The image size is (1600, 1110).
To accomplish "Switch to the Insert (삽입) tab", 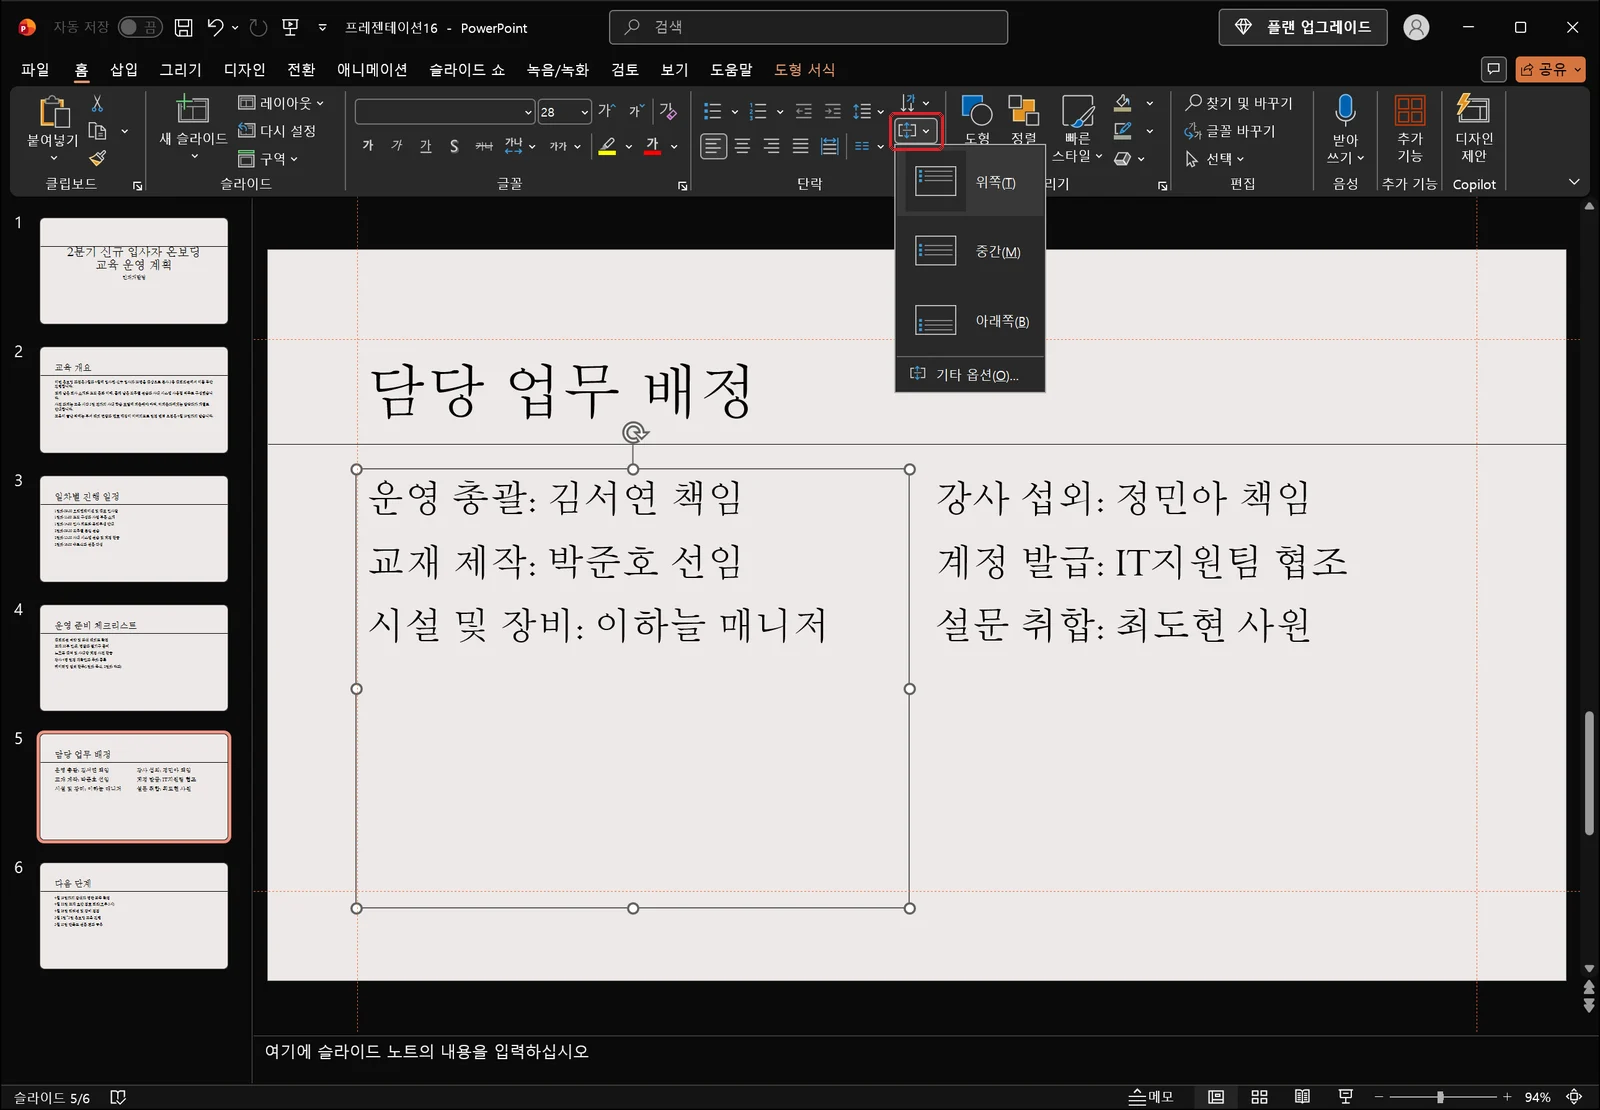I will tap(124, 69).
